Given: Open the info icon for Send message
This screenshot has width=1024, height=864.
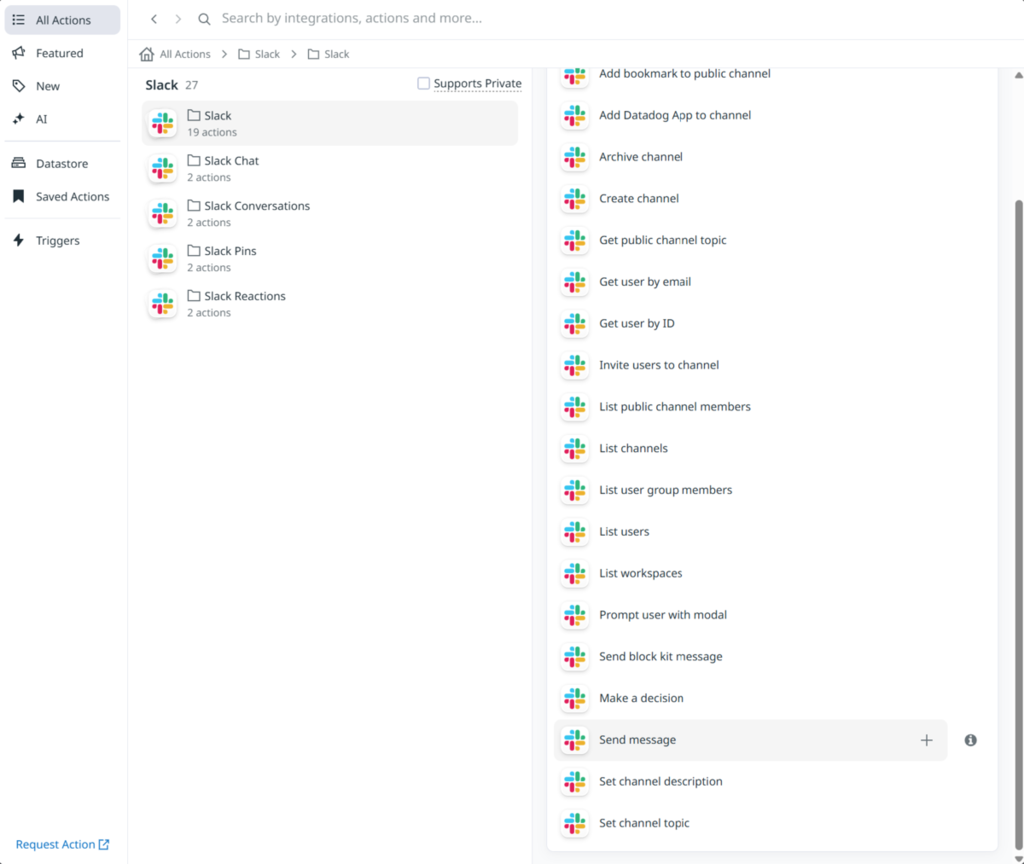Looking at the screenshot, I should 970,740.
